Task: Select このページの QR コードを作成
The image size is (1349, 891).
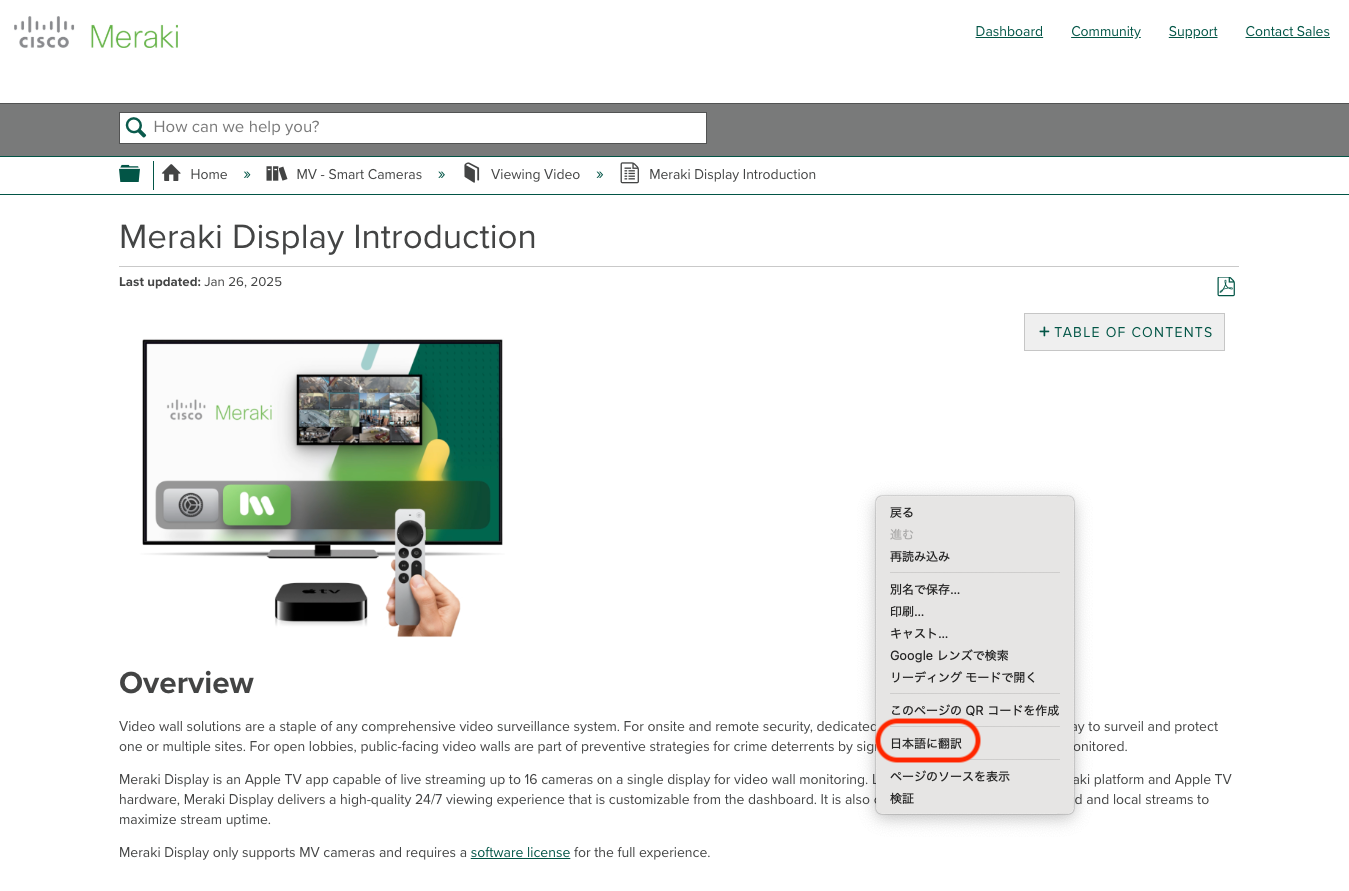Action: [975, 710]
